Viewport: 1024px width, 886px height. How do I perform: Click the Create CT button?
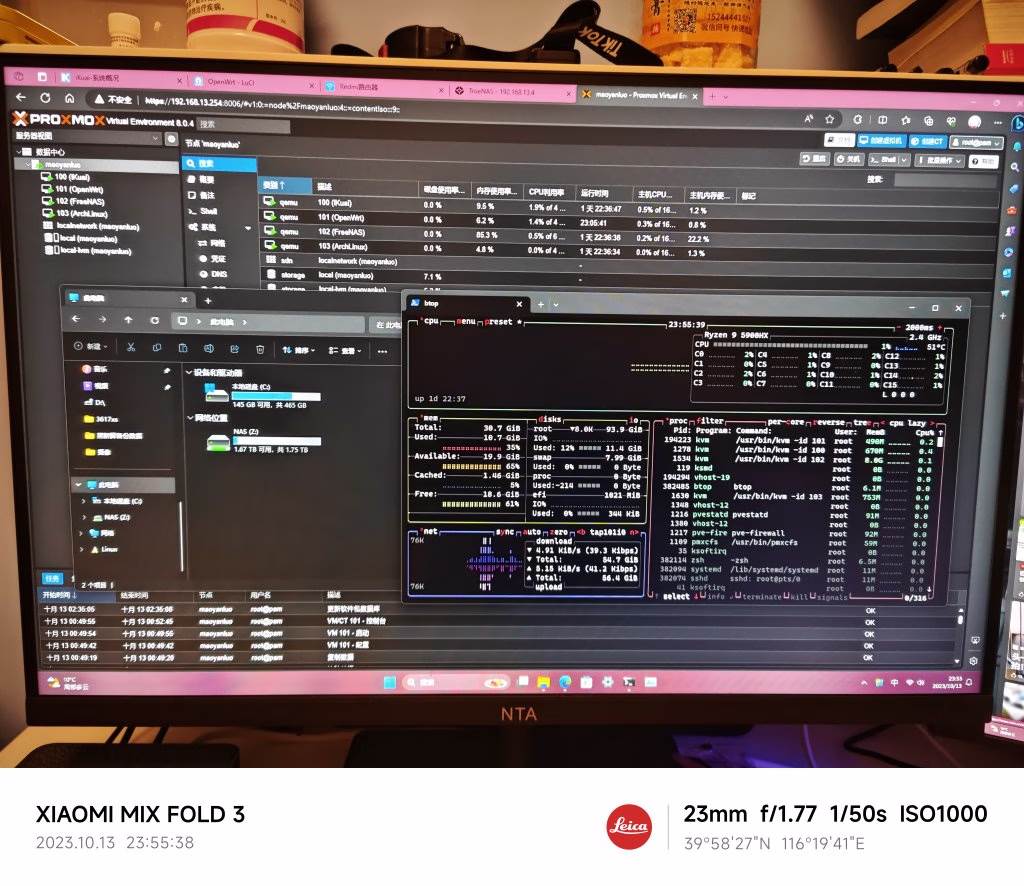tap(927, 141)
